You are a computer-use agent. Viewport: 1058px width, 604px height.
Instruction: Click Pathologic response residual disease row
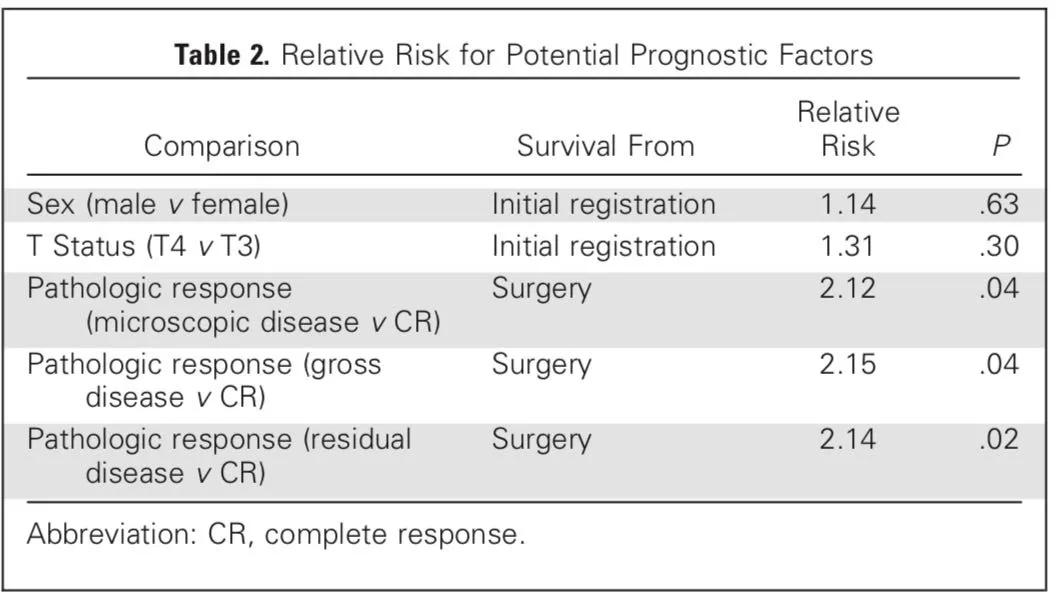pos(218,439)
